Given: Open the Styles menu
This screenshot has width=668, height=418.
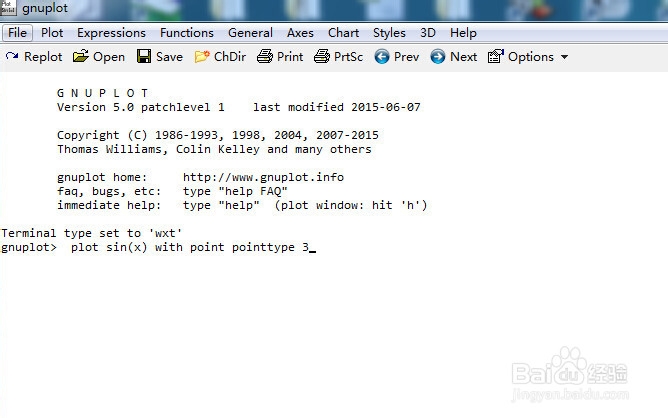Looking at the screenshot, I should point(390,32).
